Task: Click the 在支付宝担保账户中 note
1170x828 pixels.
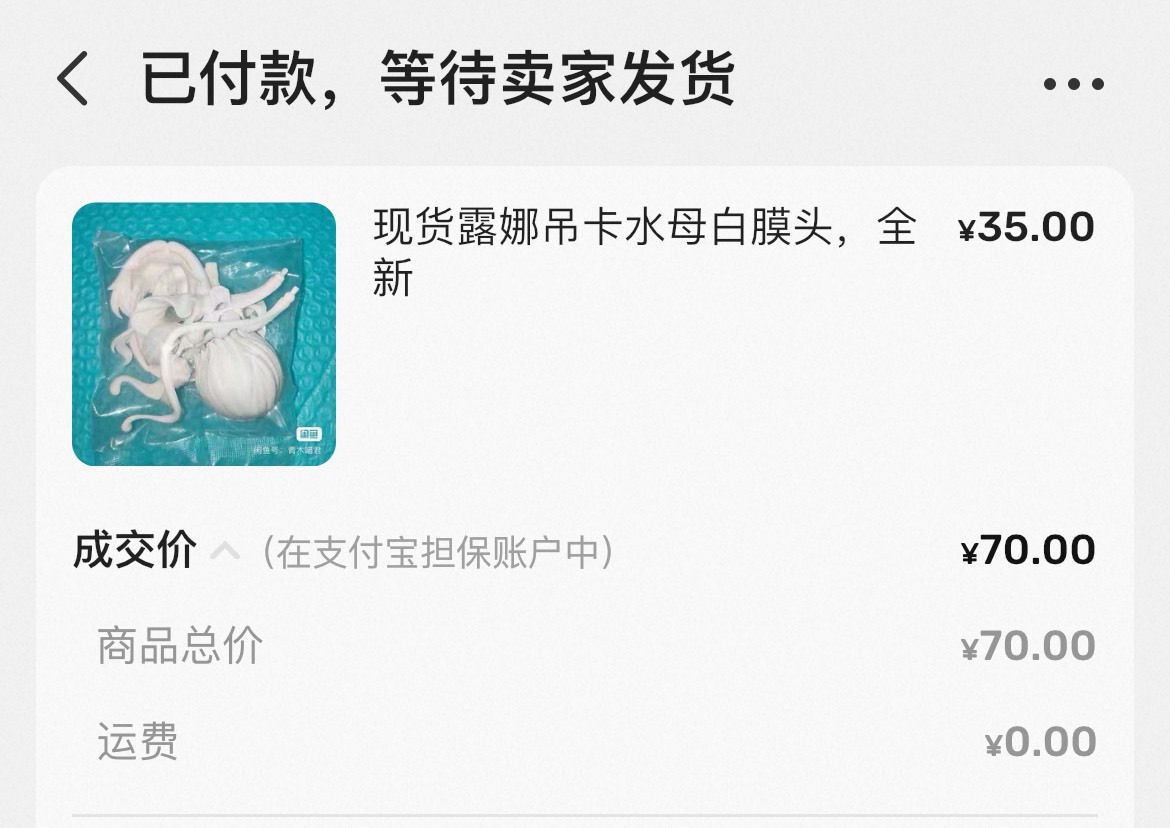Action: [x=438, y=552]
